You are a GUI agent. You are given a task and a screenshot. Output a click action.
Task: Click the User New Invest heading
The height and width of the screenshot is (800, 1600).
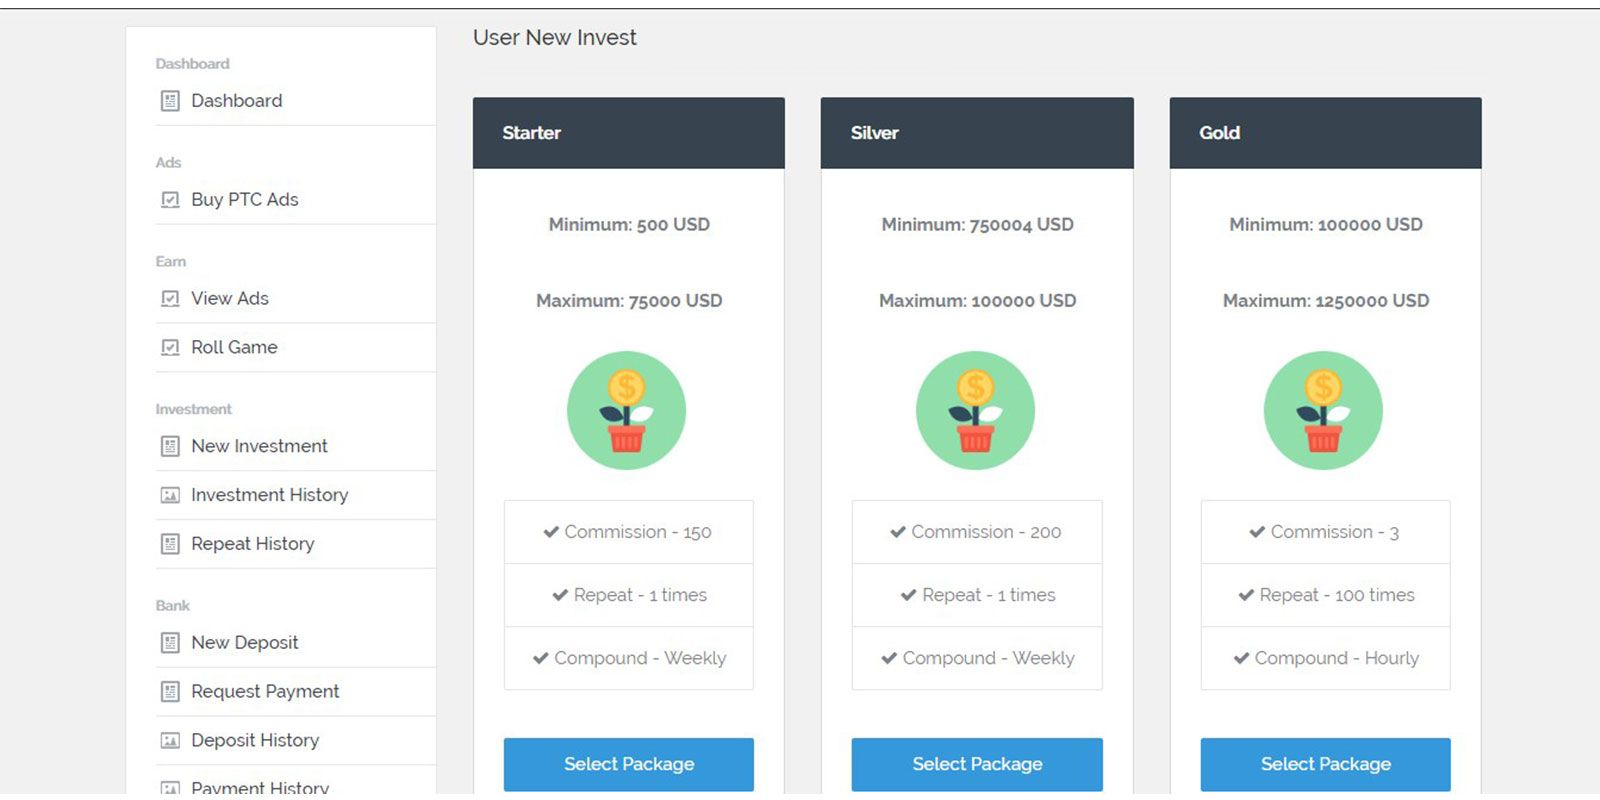pyautogui.click(x=555, y=38)
